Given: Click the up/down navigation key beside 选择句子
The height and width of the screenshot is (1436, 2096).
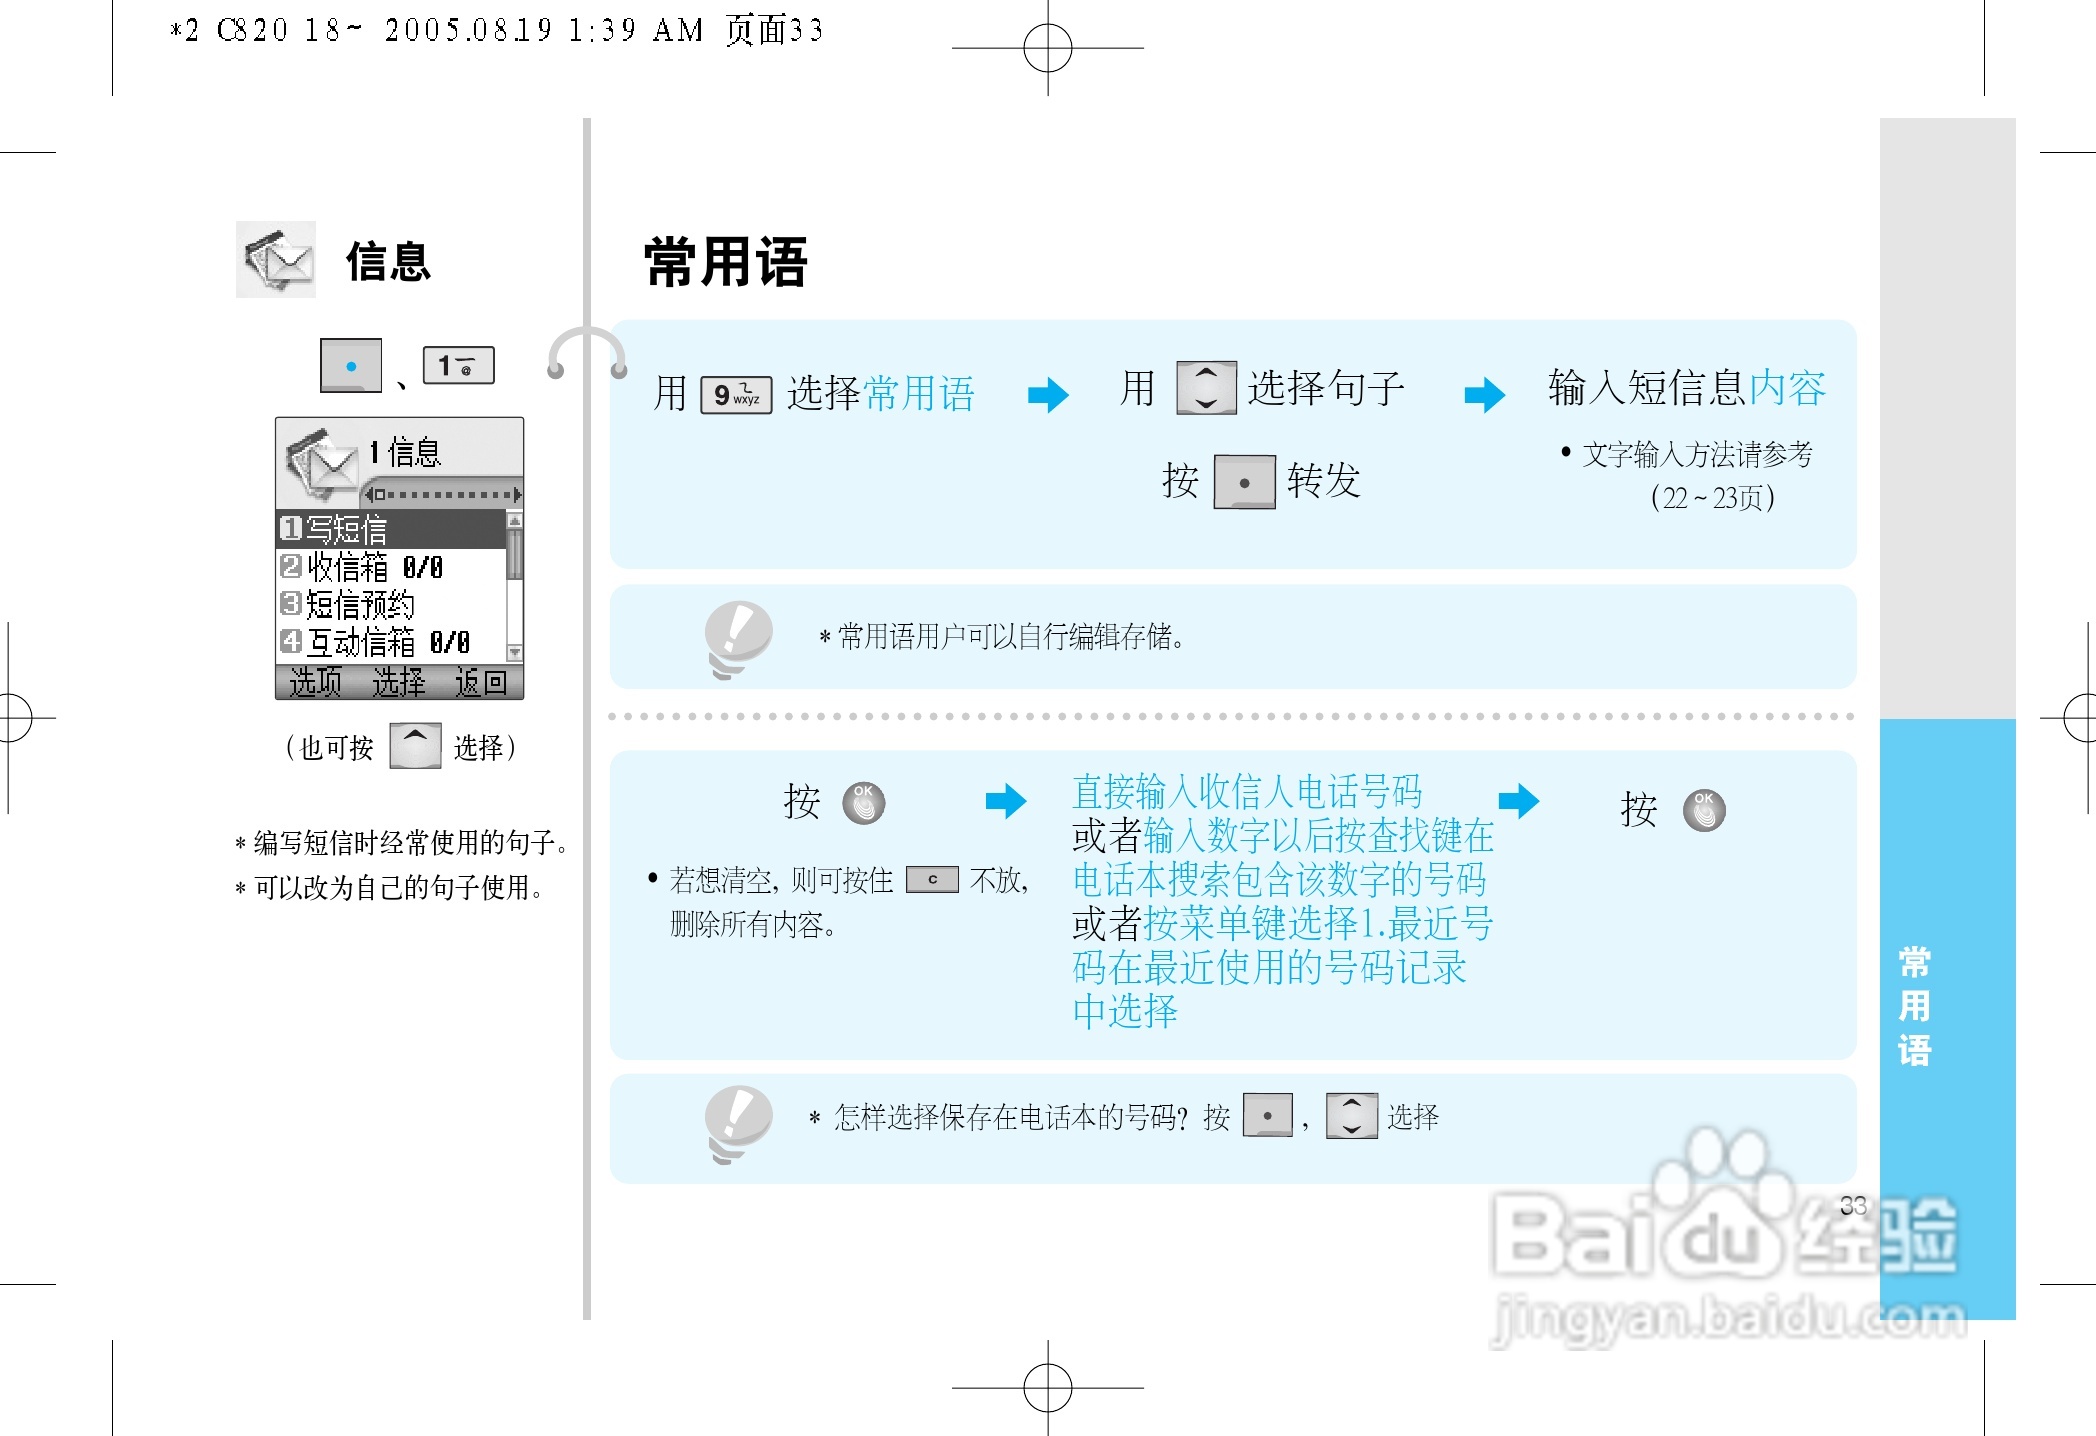Looking at the screenshot, I should [1206, 388].
